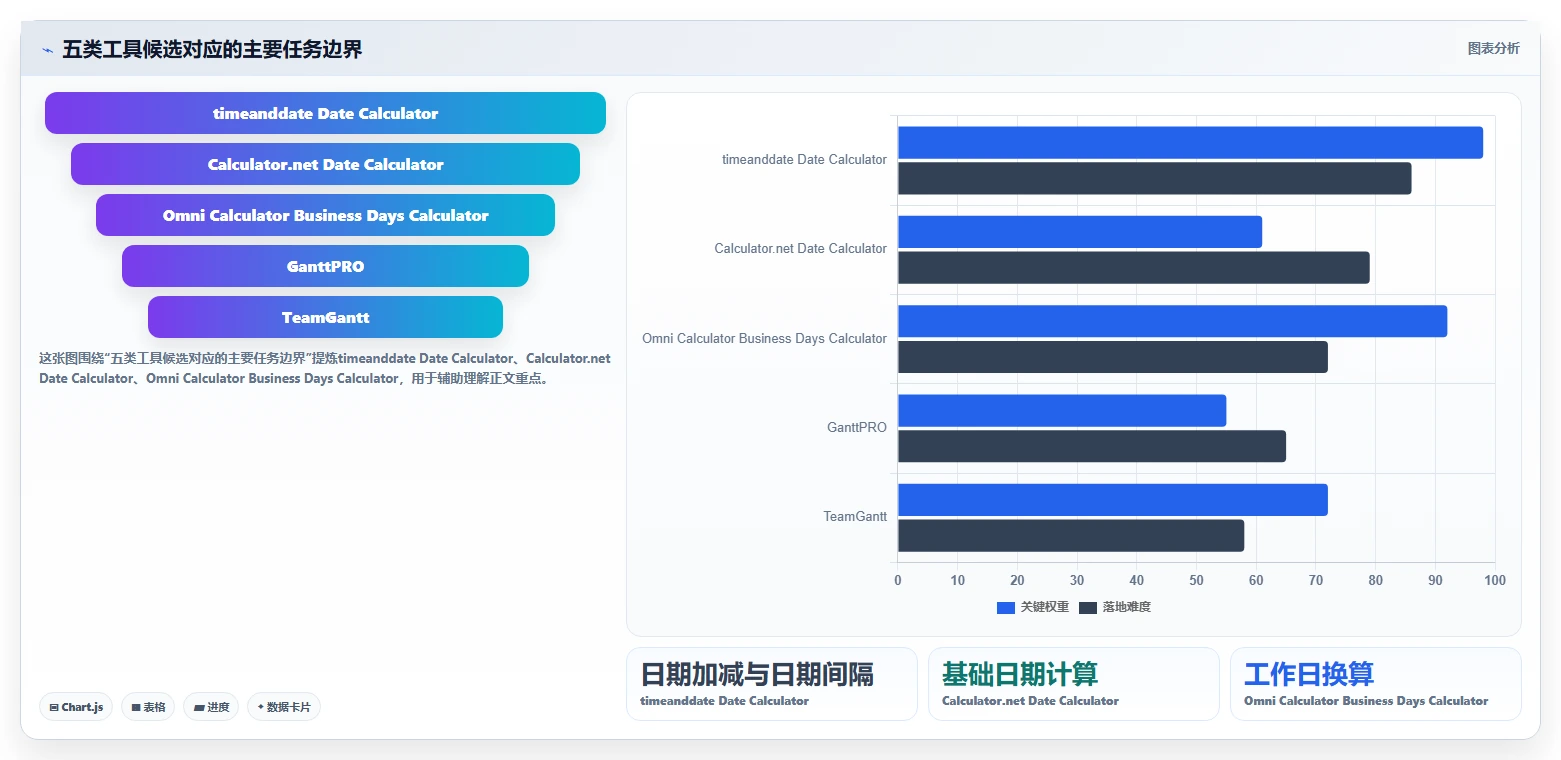
Task: Click Omni Calculator dark 落地难度 bar
Action: [x=1113, y=357]
